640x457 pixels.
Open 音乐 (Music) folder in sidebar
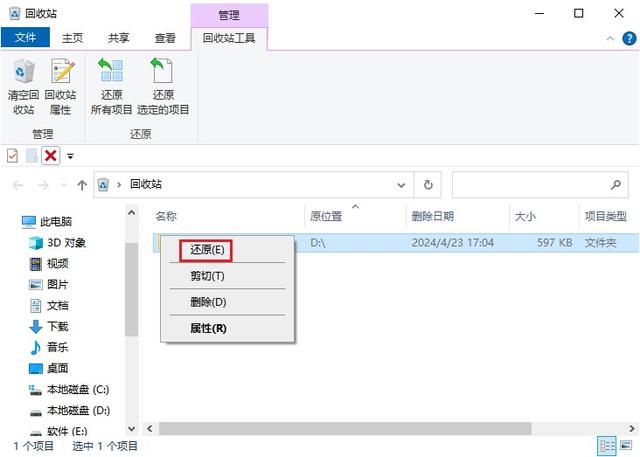click(x=49, y=347)
